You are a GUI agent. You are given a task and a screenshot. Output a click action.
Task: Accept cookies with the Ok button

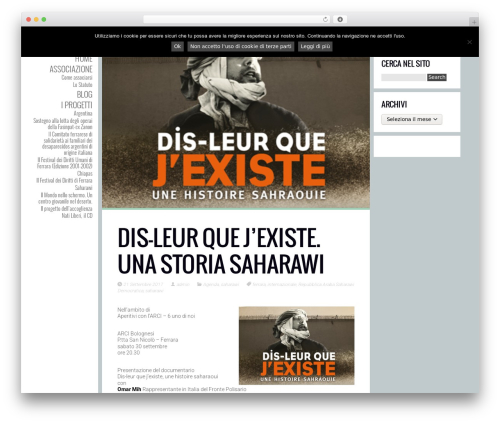[x=177, y=46]
